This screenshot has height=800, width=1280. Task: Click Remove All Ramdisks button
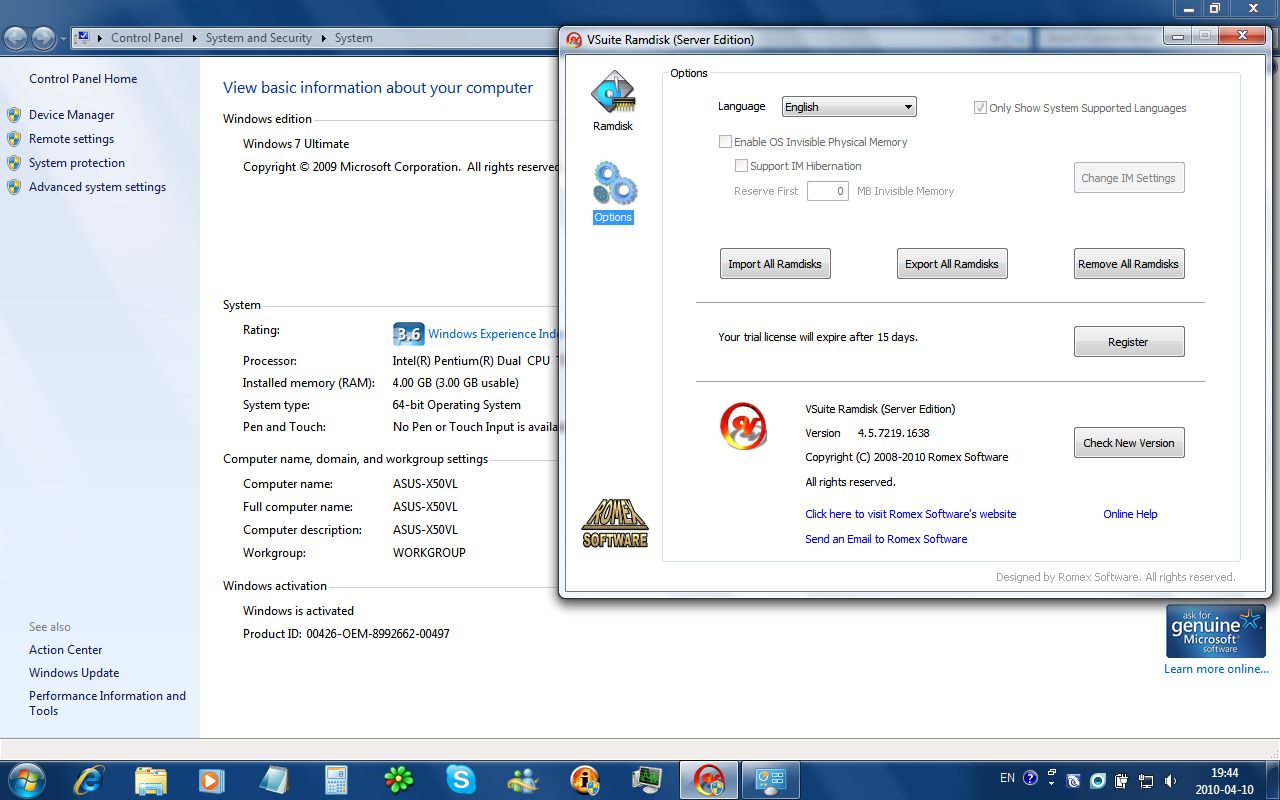tap(1129, 264)
